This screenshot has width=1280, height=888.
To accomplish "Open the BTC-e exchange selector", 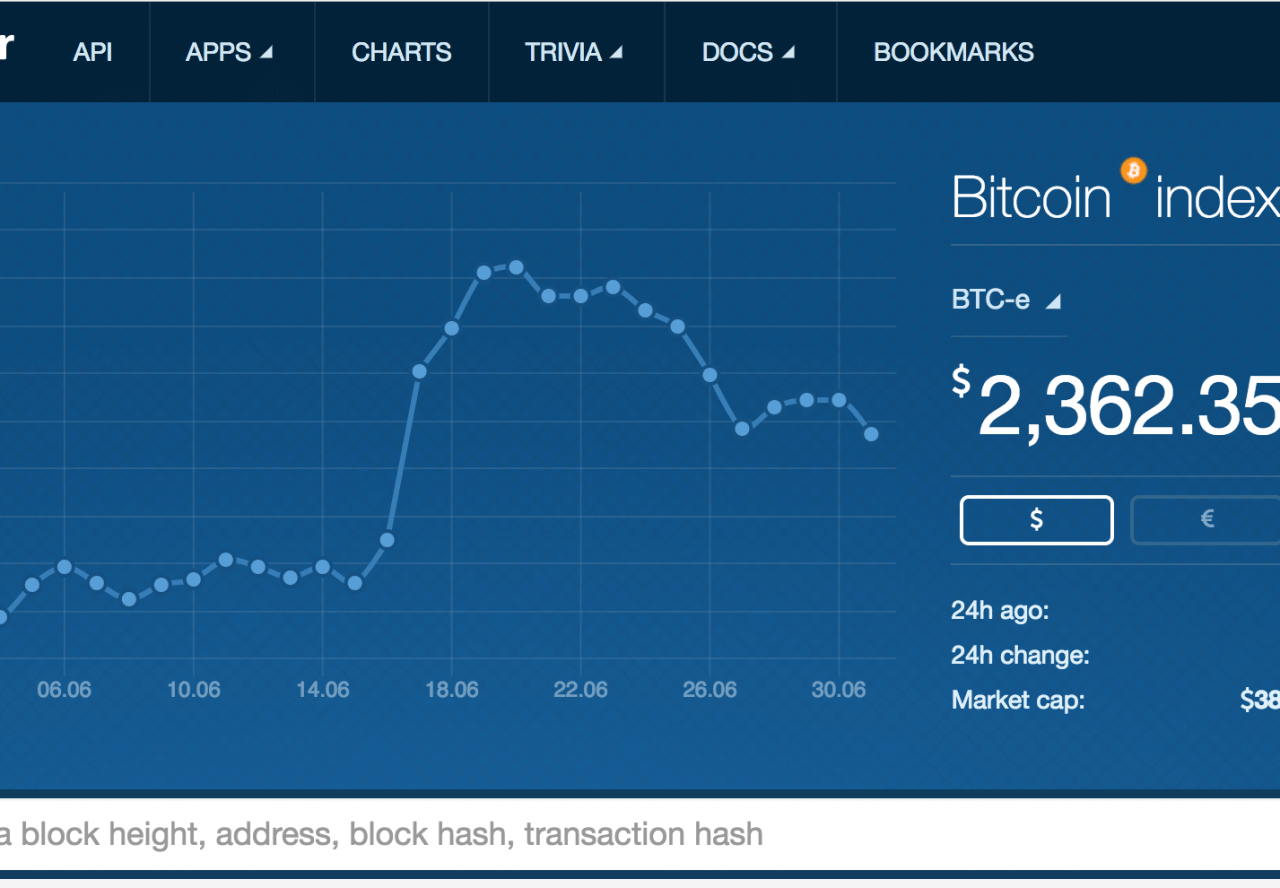I will click(1006, 300).
